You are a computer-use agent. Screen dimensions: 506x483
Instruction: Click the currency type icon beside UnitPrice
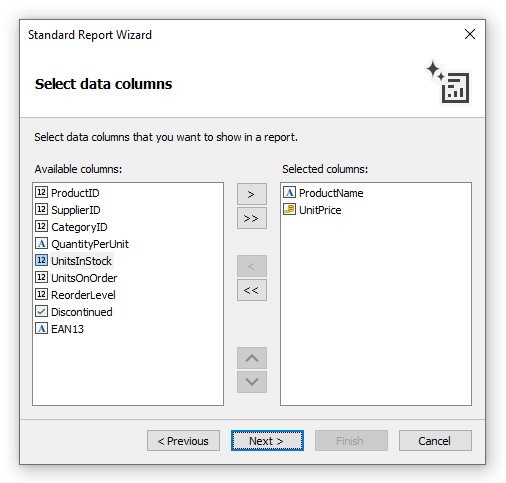tap(289, 209)
